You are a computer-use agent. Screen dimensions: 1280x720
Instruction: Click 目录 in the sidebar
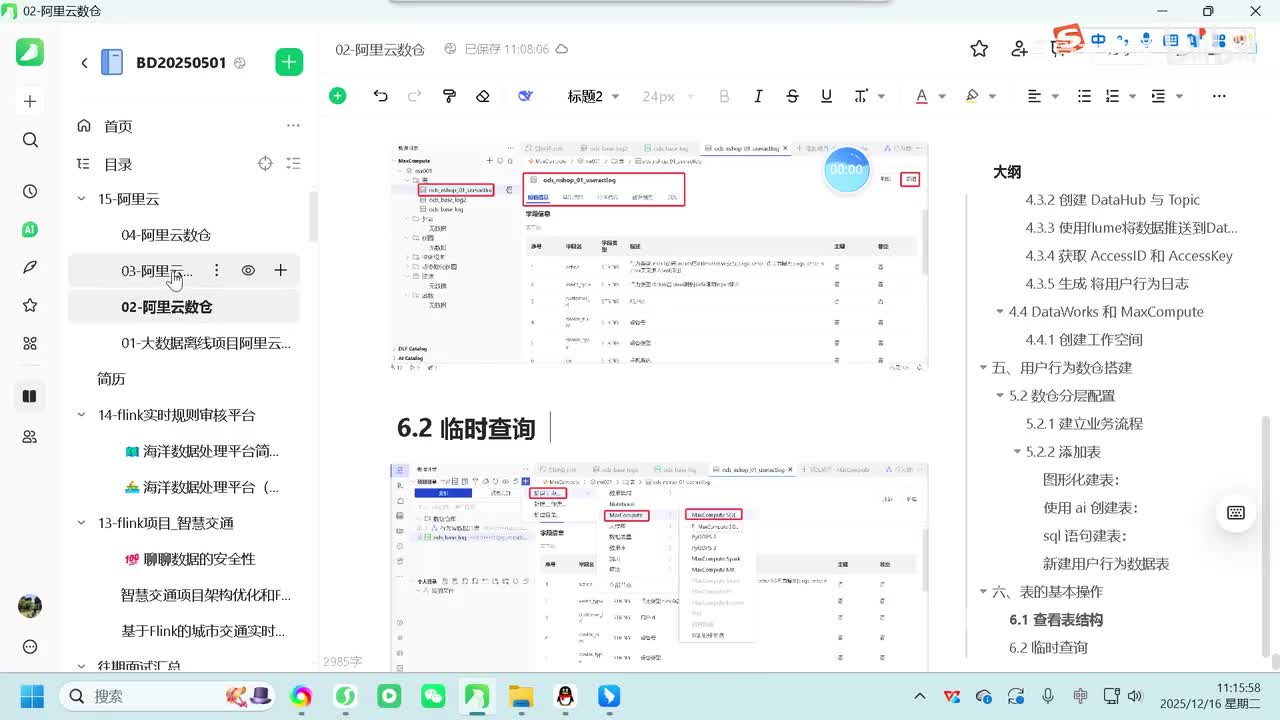coord(118,164)
